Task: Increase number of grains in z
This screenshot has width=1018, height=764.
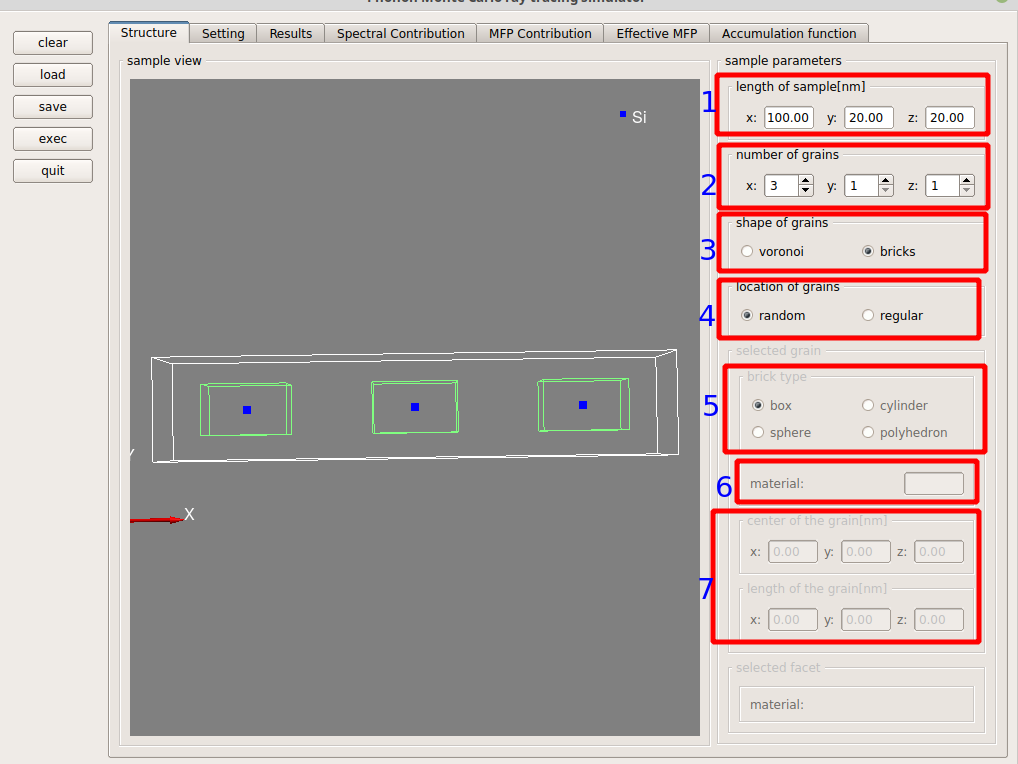Action: [x=967, y=180]
